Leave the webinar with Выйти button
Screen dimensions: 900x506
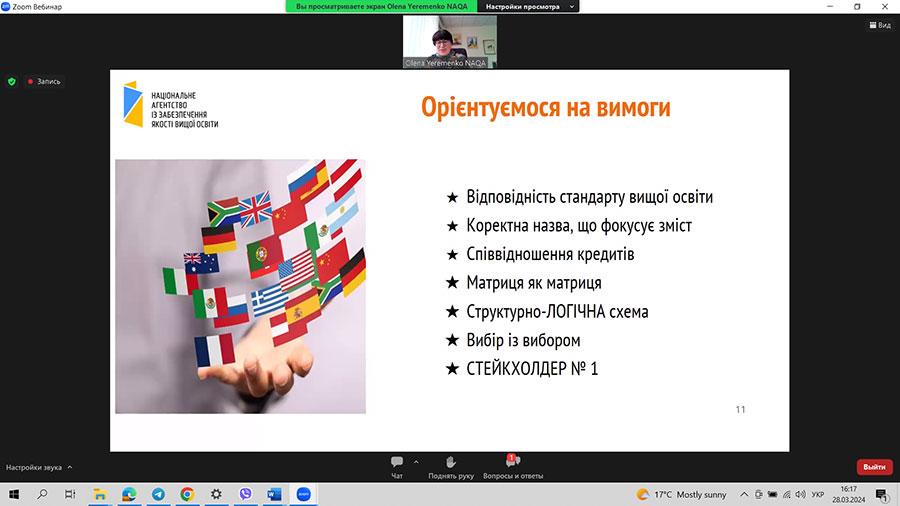click(874, 467)
